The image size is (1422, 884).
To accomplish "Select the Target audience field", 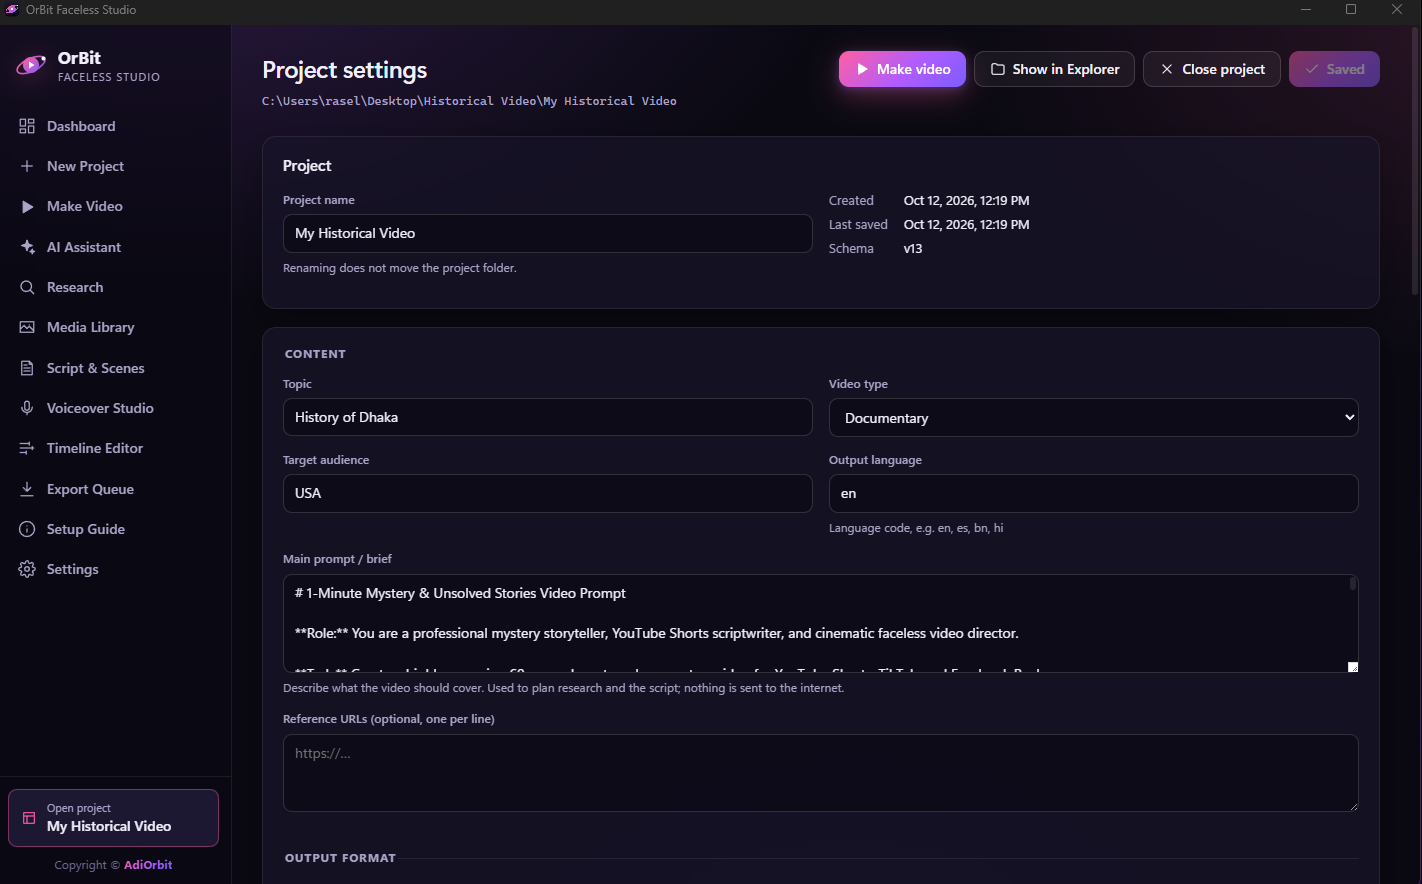I will point(547,493).
